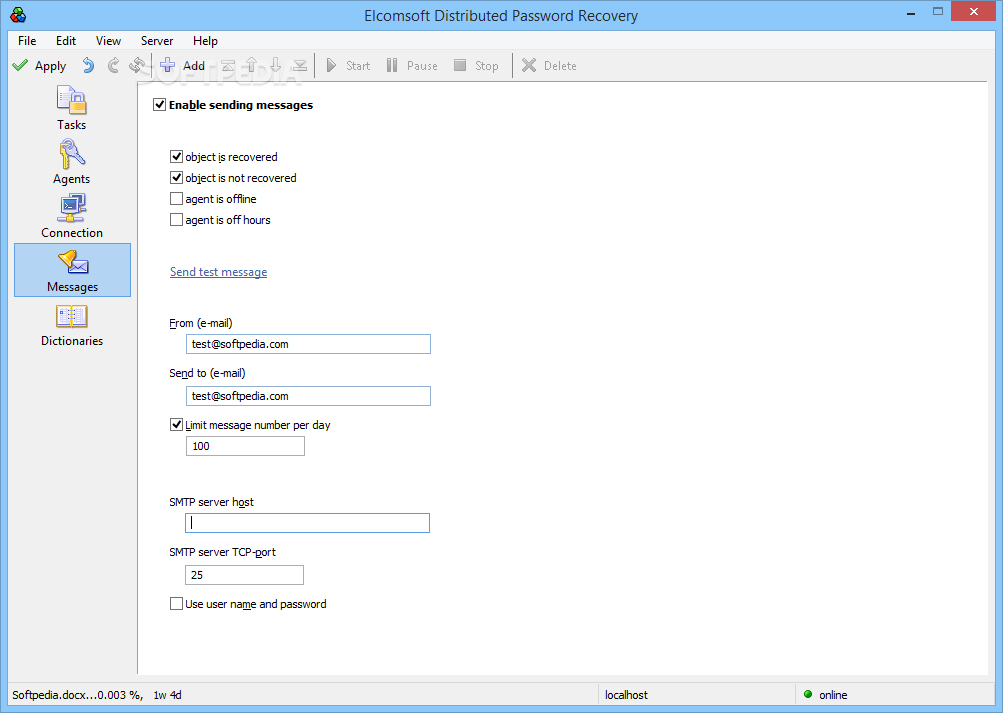Click the message limit field showing 100
The image size is (1003, 713).
(245, 446)
